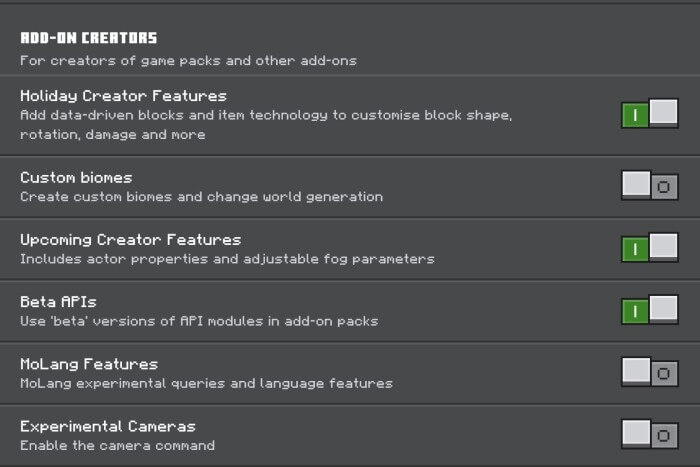Select the Upcoming Creator Features label
The image size is (700, 467).
point(130,240)
